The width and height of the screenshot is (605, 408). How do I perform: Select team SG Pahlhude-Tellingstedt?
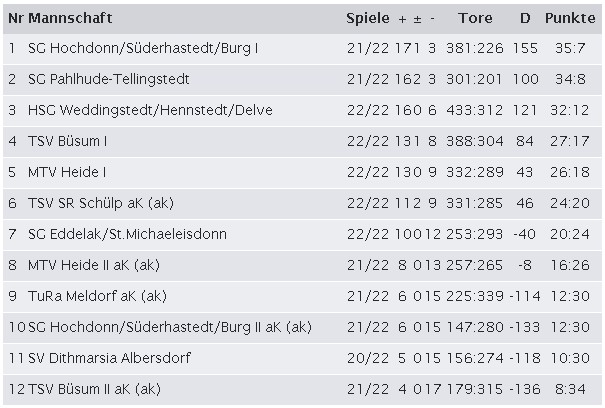[108, 79]
